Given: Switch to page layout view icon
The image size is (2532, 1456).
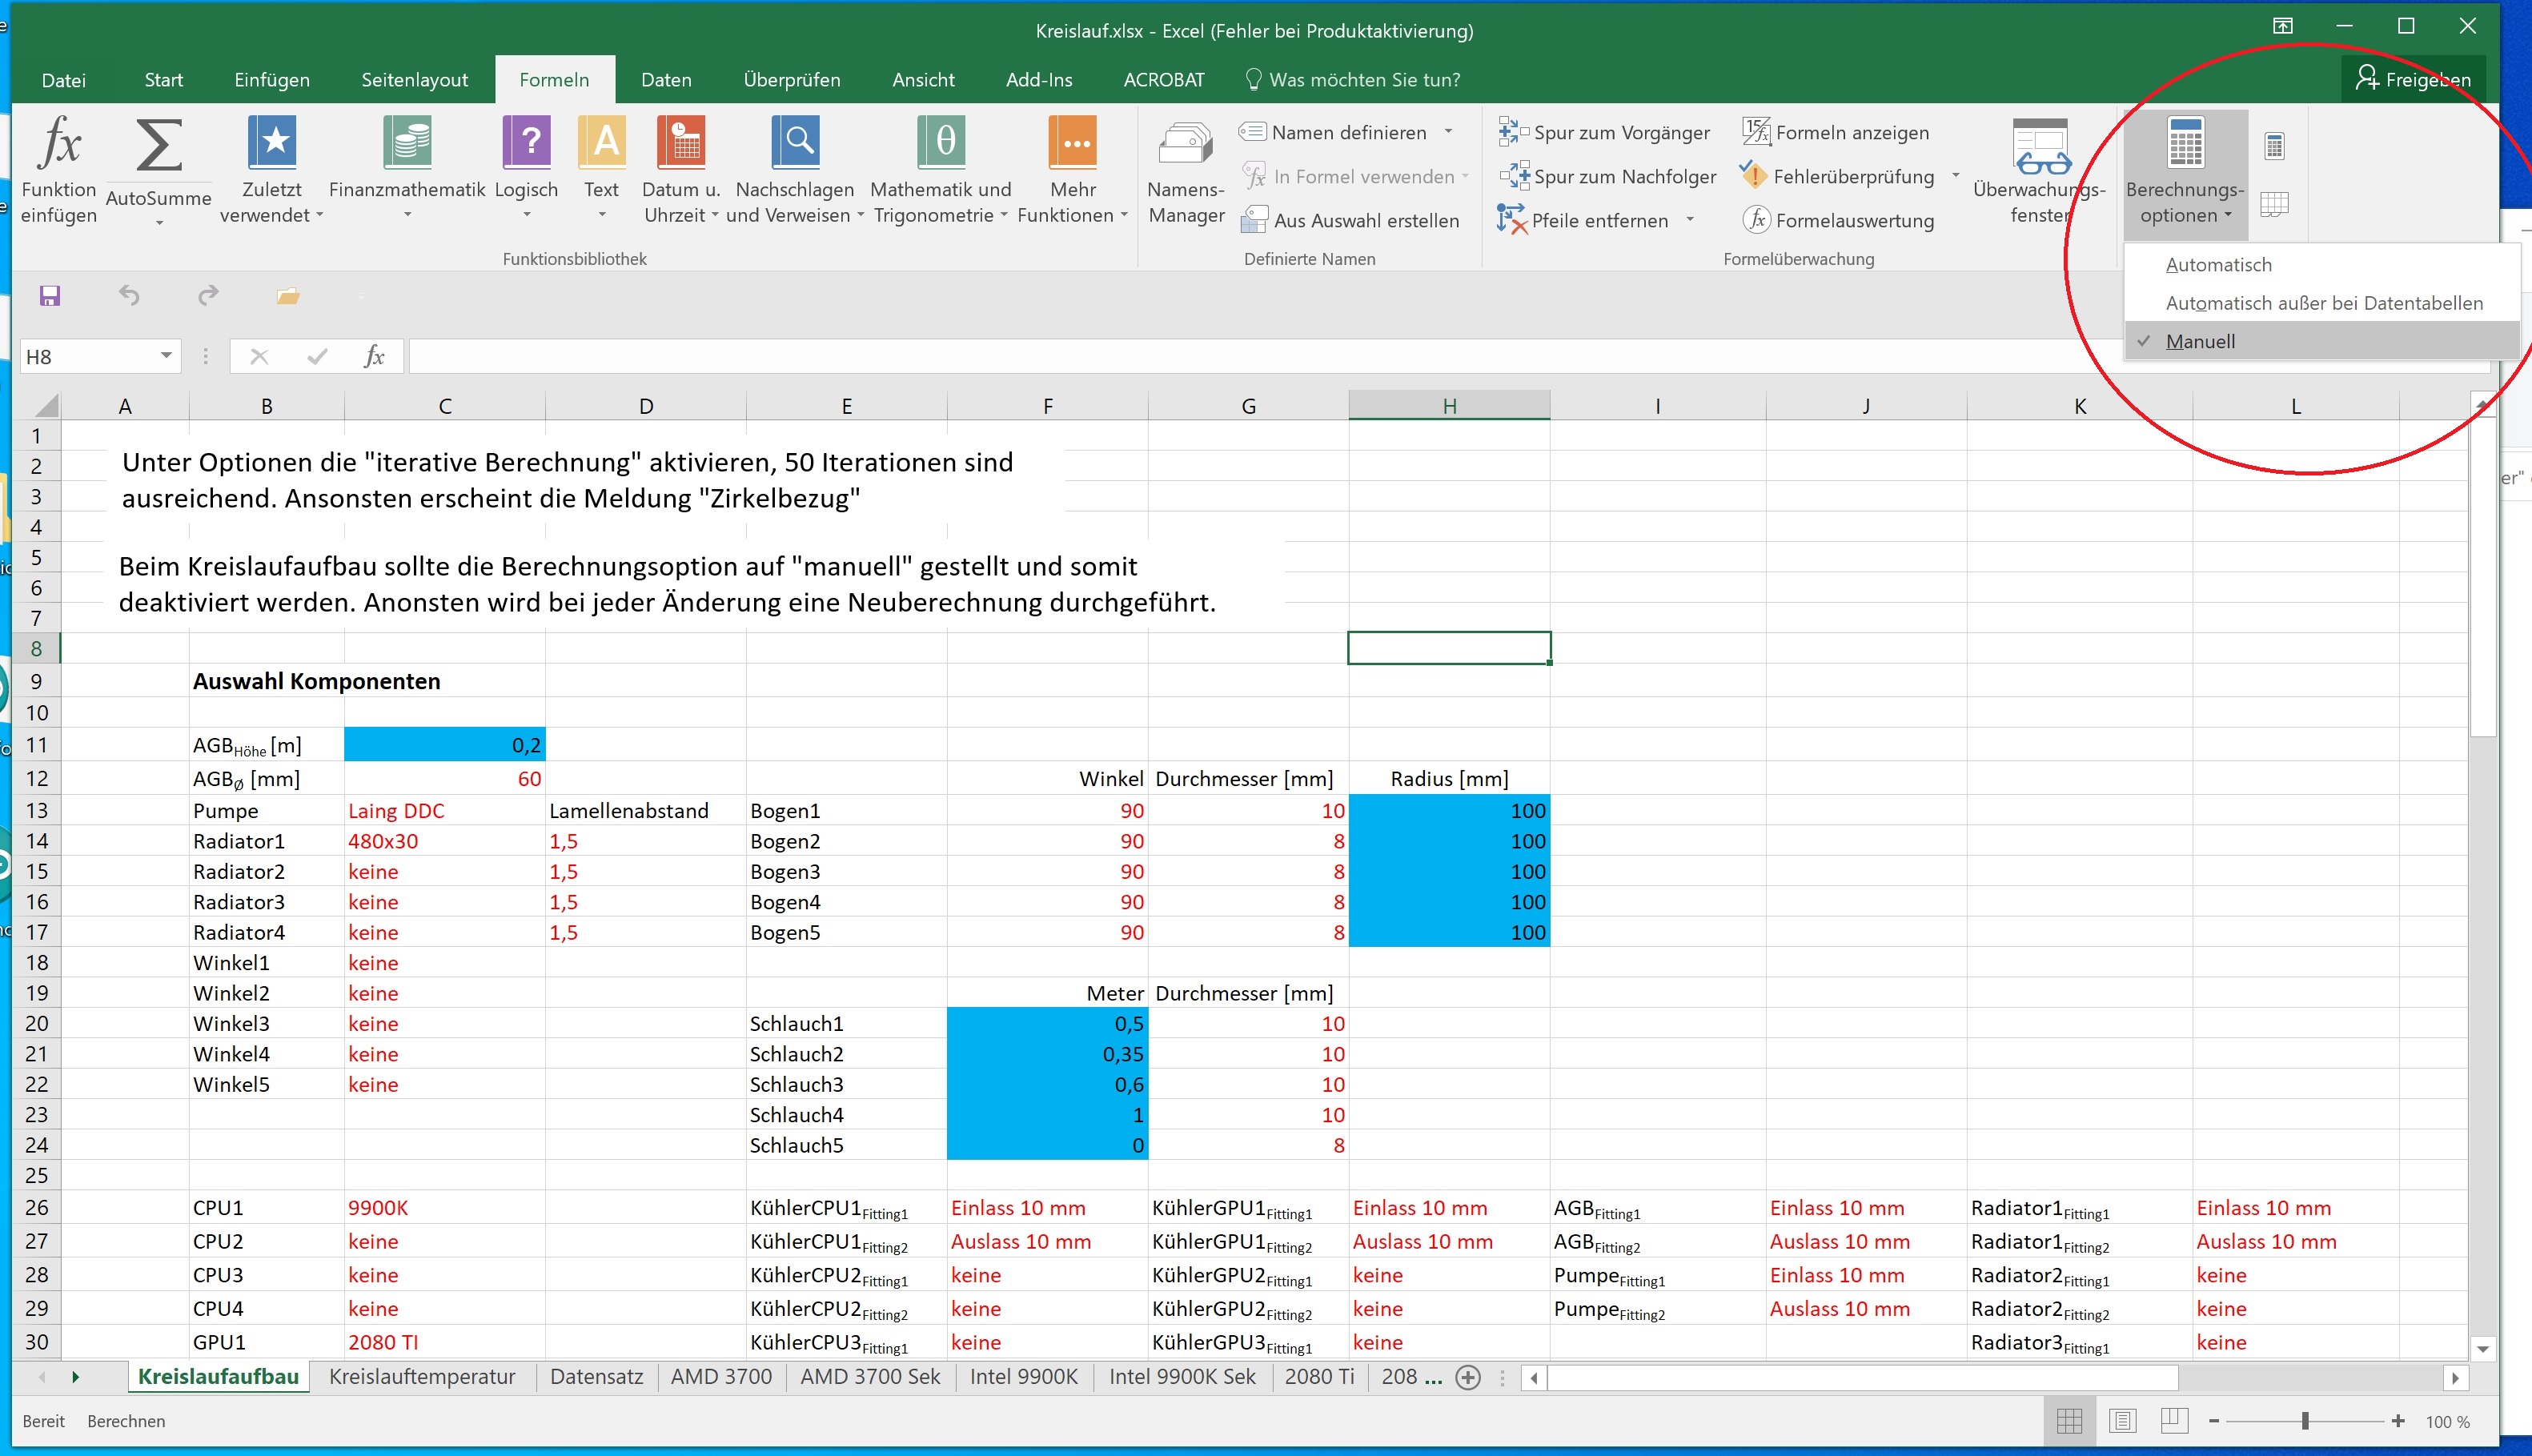Looking at the screenshot, I should (2122, 1420).
